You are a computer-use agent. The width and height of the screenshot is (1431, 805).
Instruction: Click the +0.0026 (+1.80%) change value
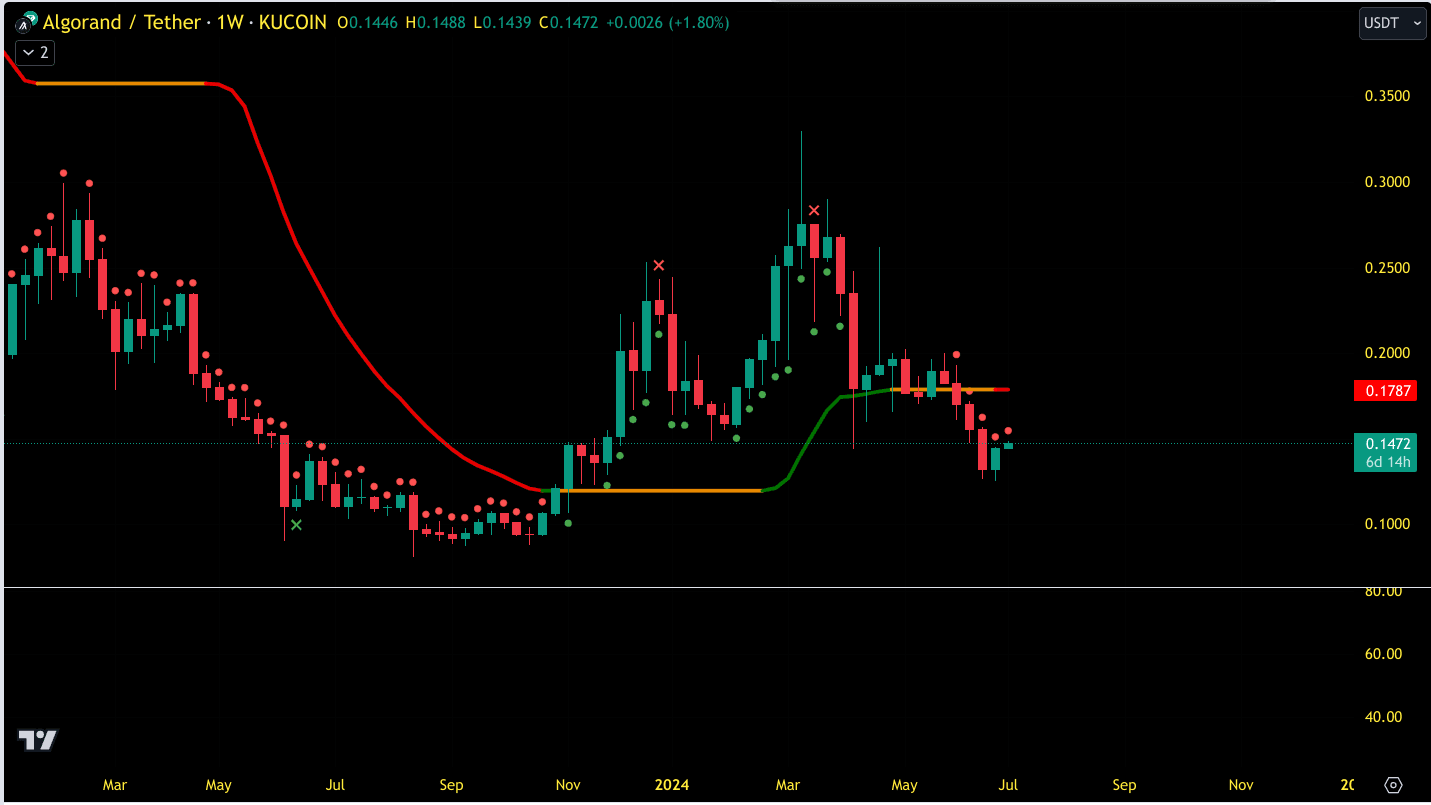click(x=667, y=22)
